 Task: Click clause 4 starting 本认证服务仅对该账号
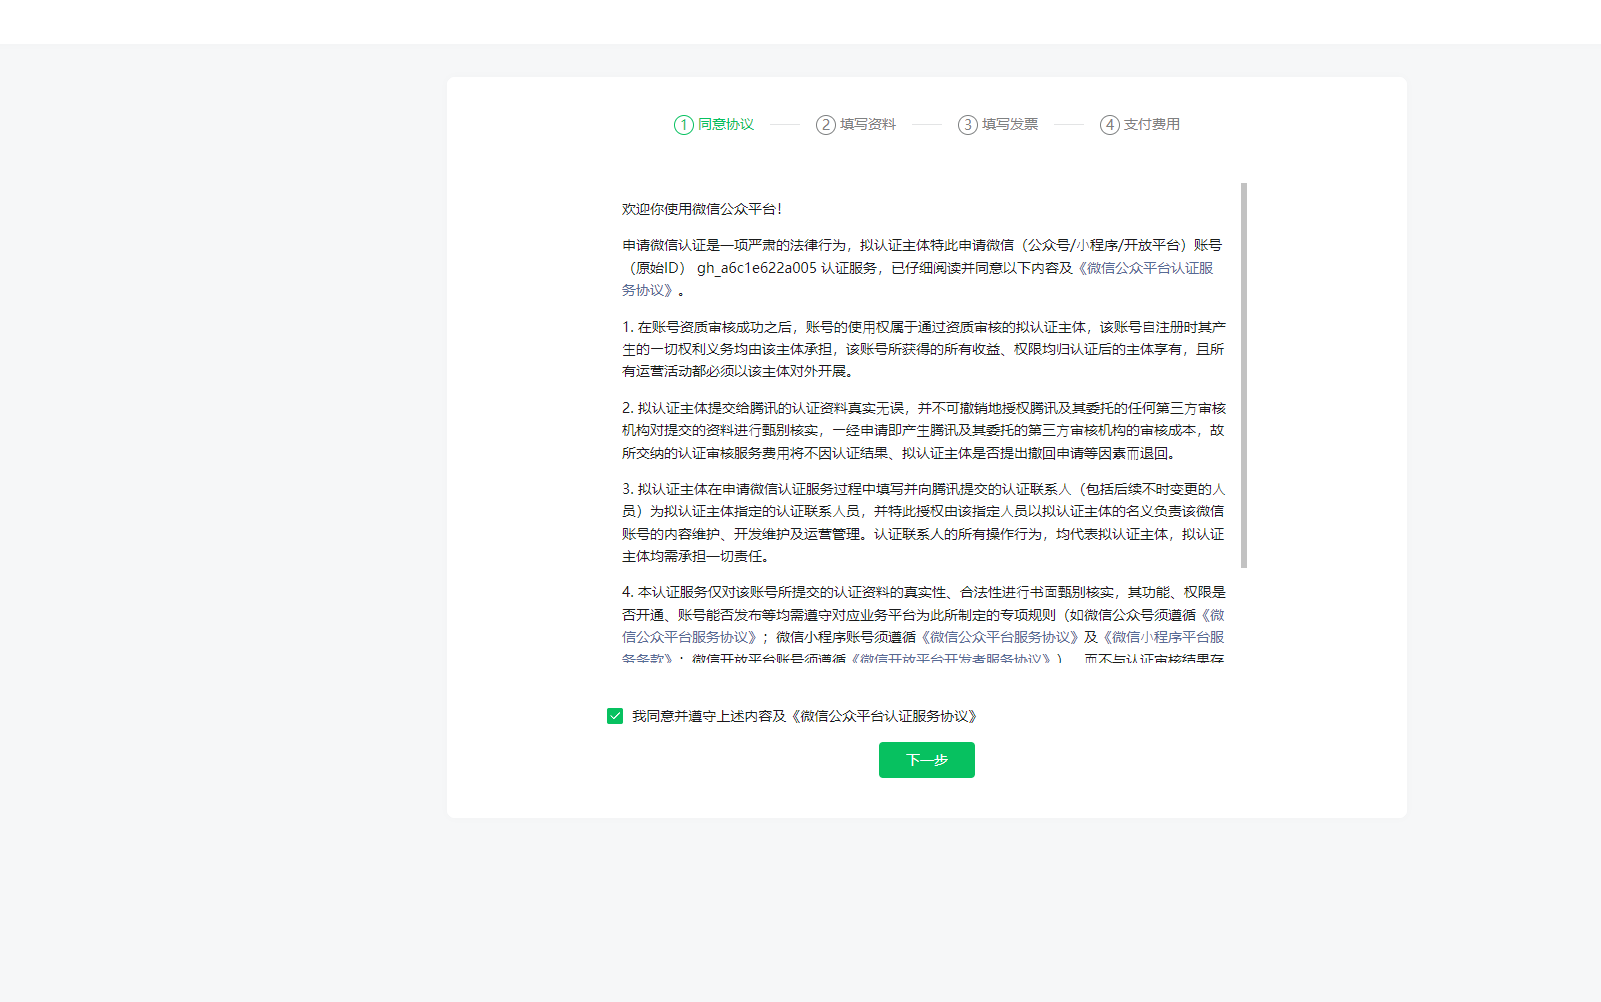pos(924,625)
